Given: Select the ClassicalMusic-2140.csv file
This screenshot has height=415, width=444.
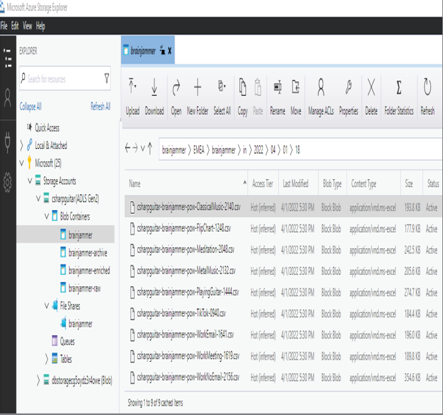Looking at the screenshot, I should pos(188,207).
